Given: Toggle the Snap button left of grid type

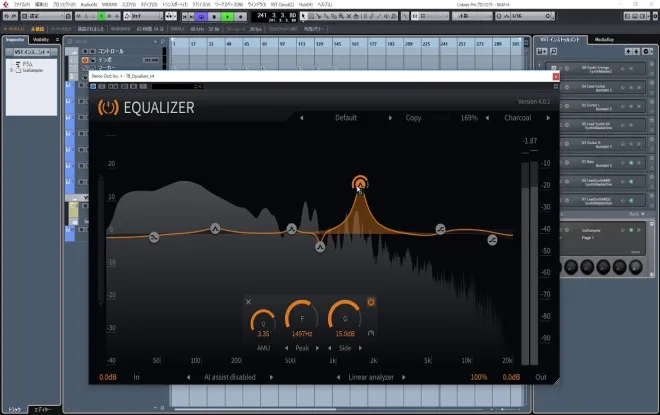Looking at the screenshot, I should (x=415, y=16).
